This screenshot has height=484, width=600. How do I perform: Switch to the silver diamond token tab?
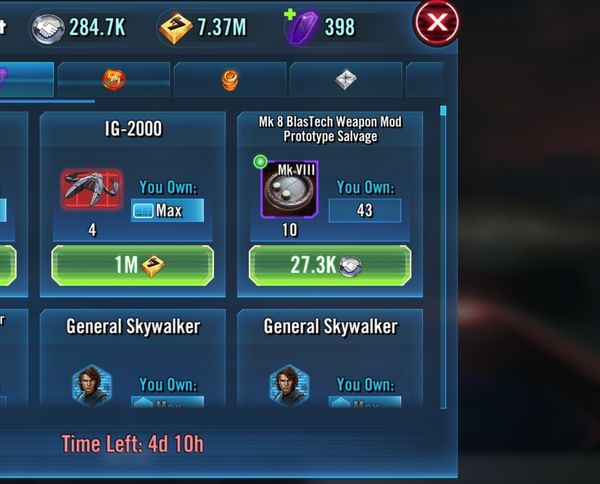click(x=346, y=79)
